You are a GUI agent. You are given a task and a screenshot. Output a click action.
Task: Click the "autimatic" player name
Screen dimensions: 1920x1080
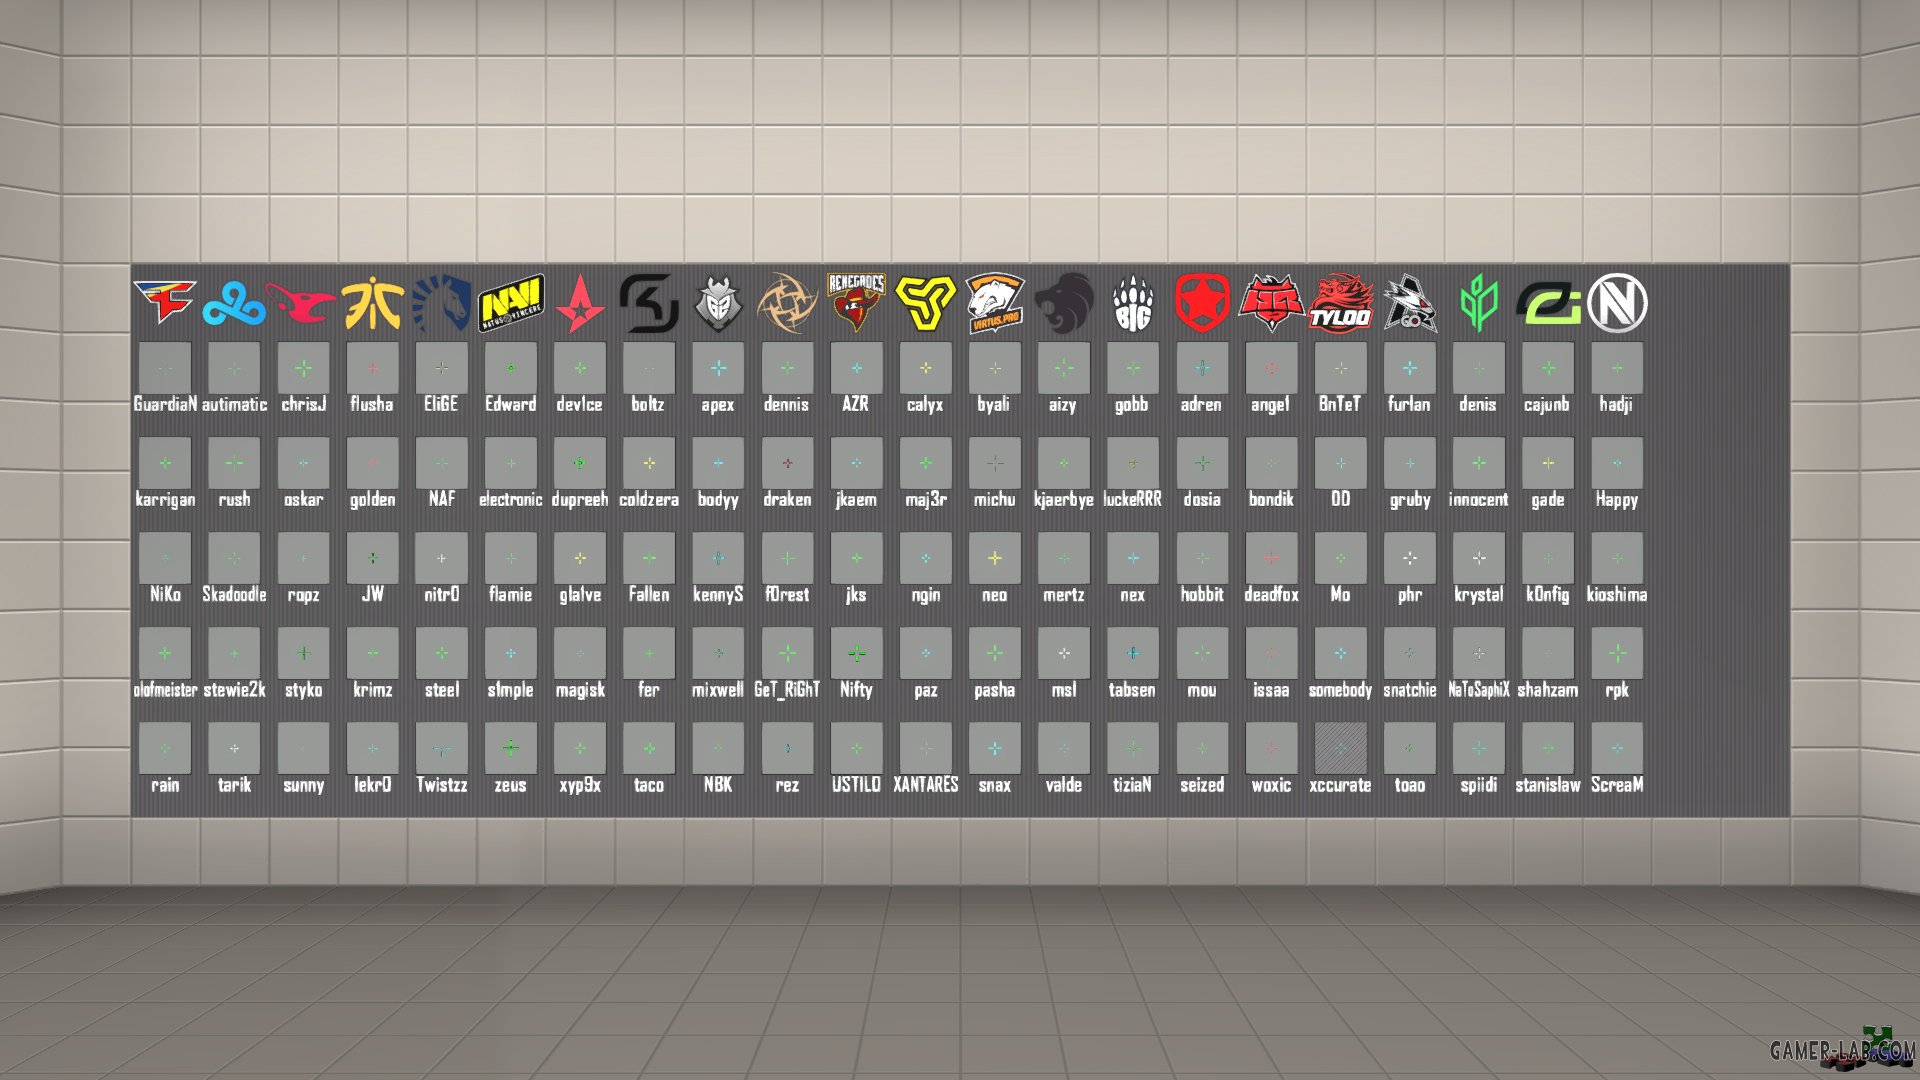pyautogui.click(x=234, y=404)
